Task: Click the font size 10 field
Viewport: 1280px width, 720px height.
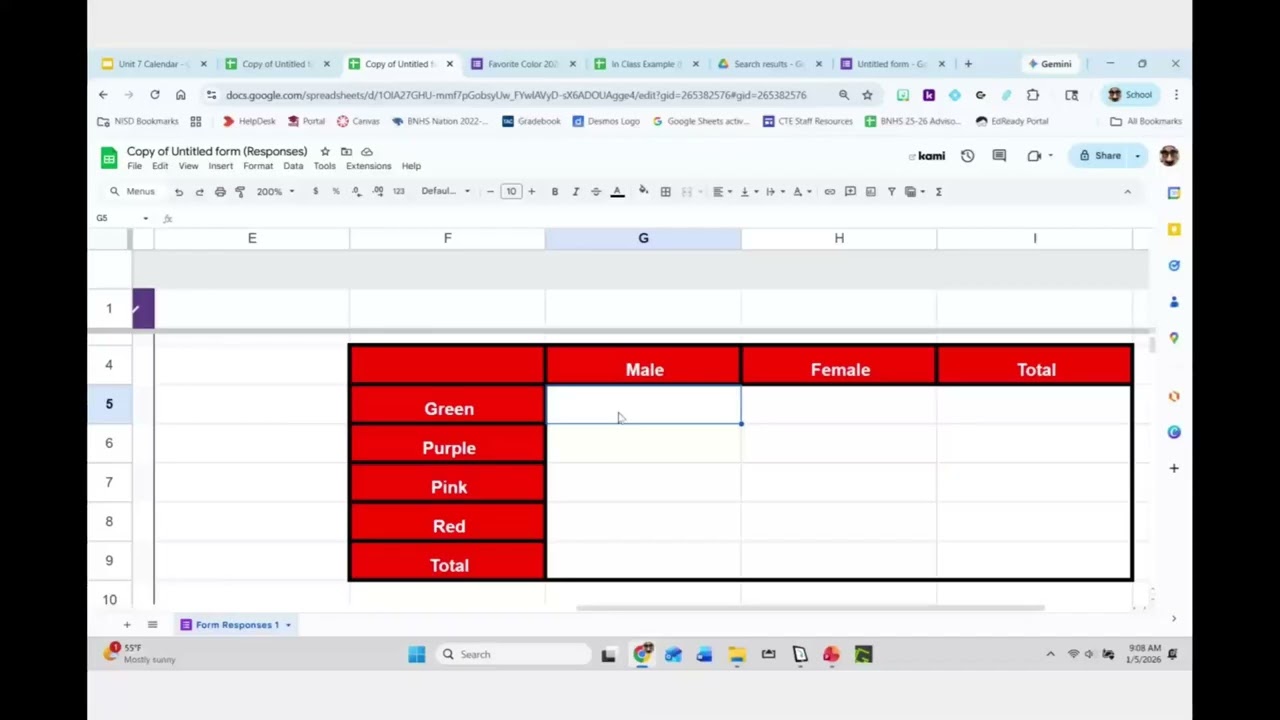Action: coord(511,191)
